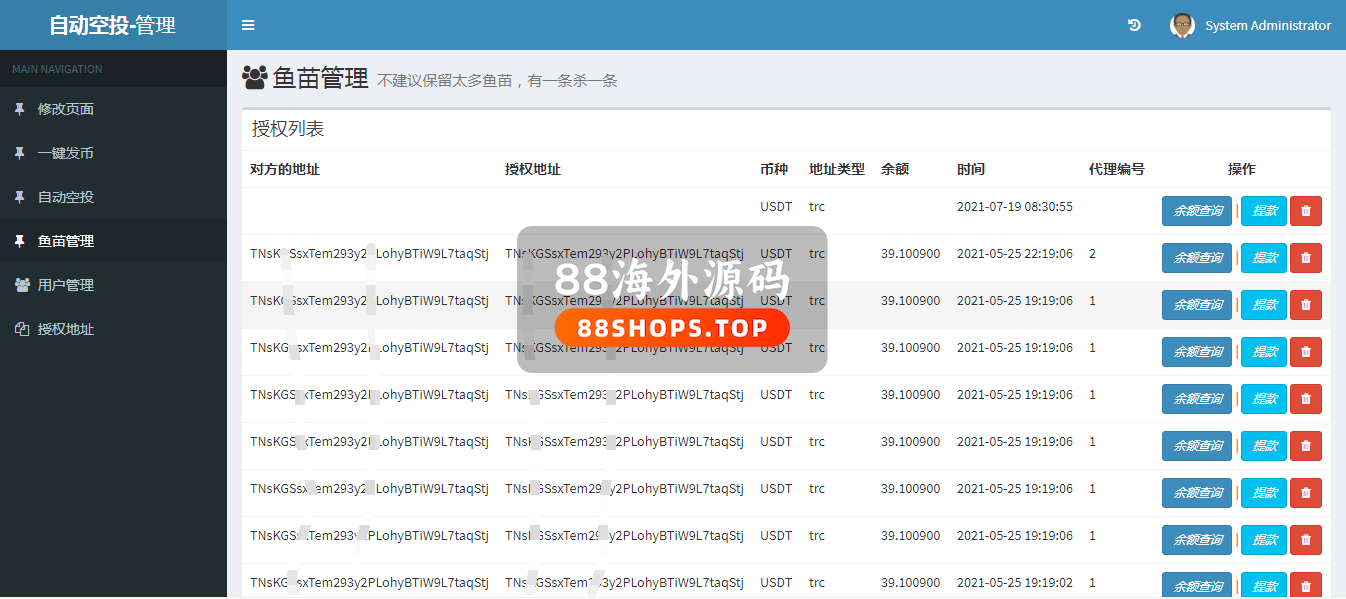The width and height of the screenshot is (1346, 599).
Task: Toggle the sidebar with hamburger icon
Action: pos(248,25)
